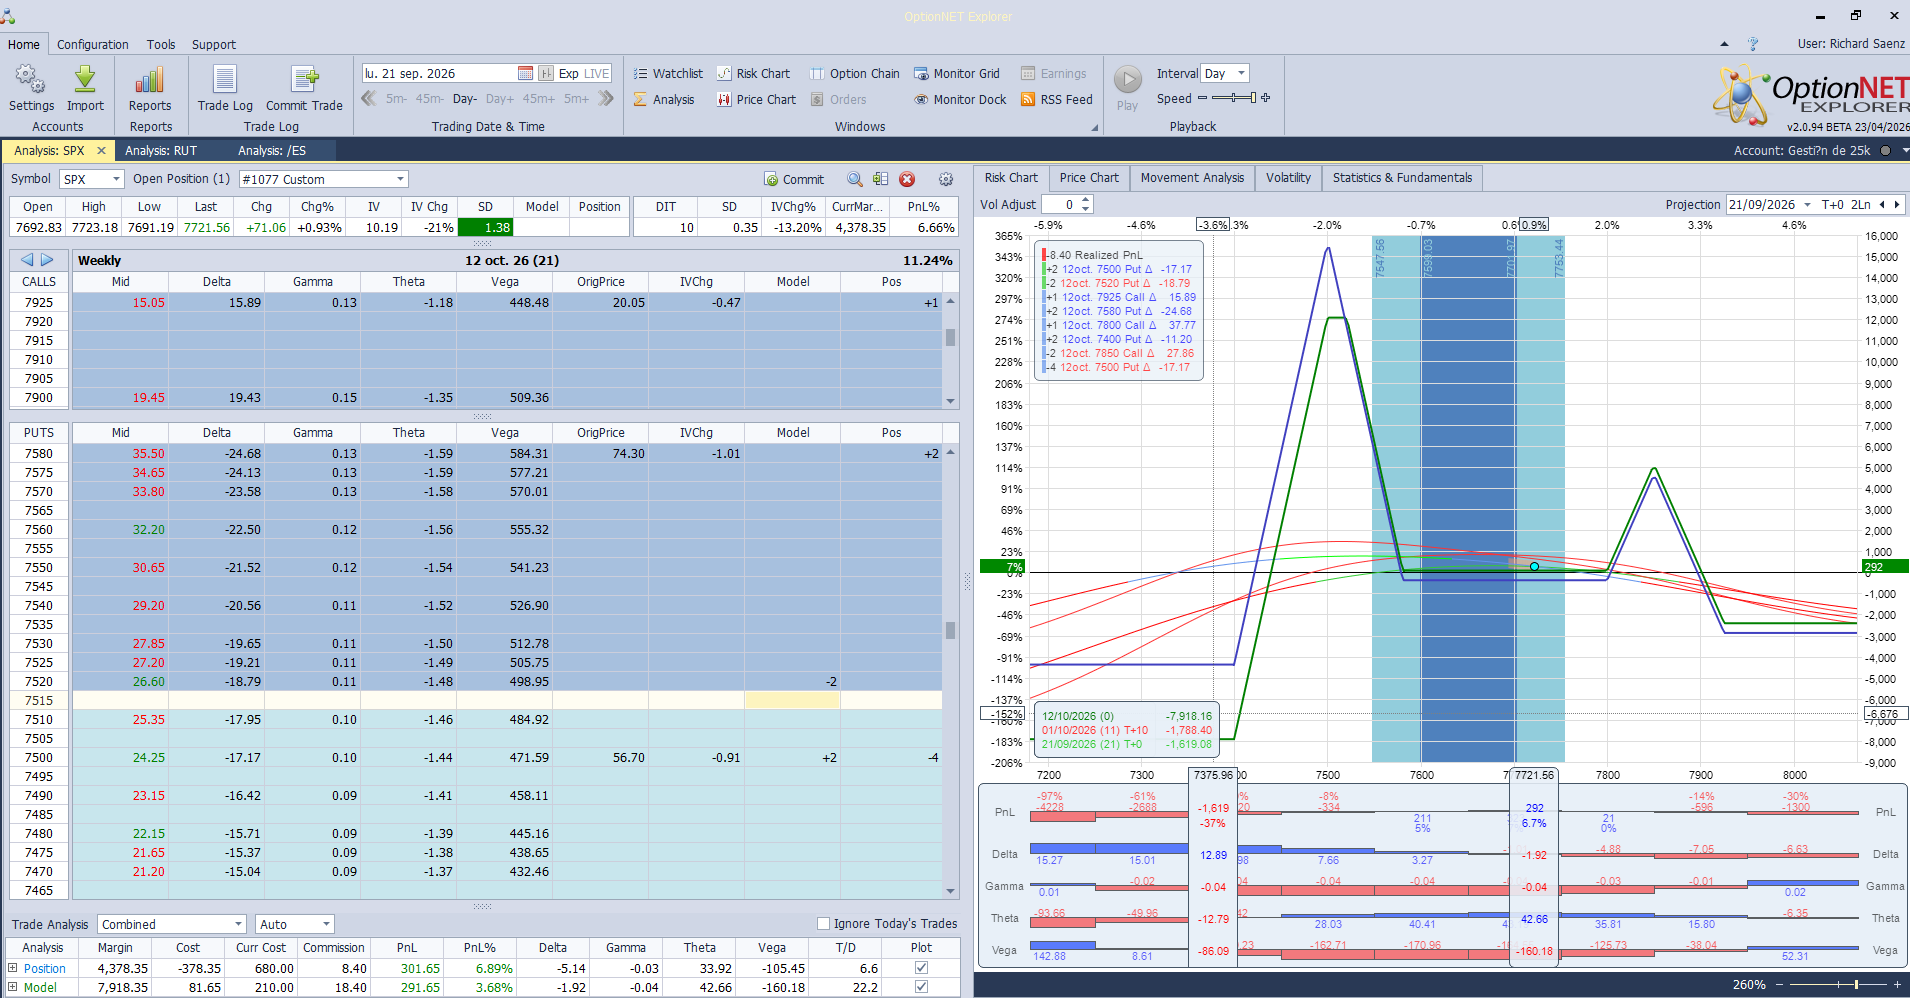Viewport: 1910px width, 998px height.
Task: Click the help question mark icon
Action: [1753, 44]
